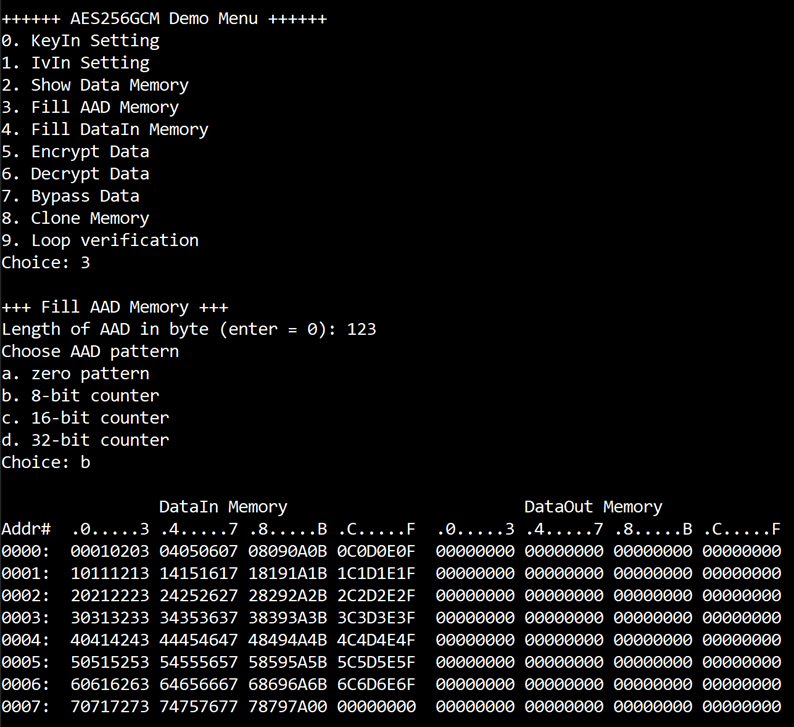
Task: Click the '3. Fill AAD Memory' menu line
Action: tap(90, 108)
